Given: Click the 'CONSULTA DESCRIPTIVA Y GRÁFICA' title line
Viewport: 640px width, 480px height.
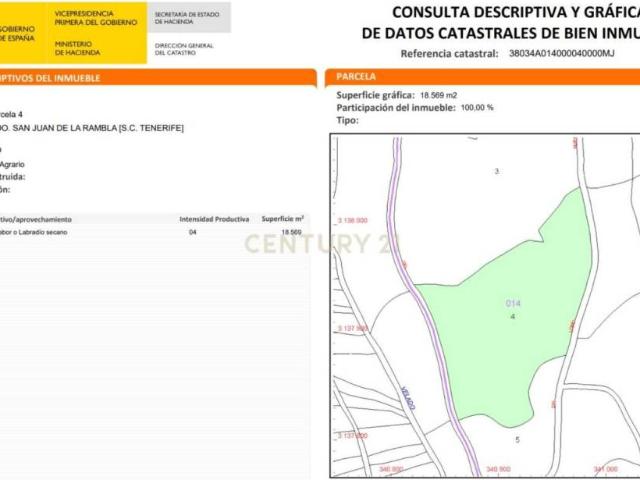Looking at the screenshot, I should click(x=516, y=12).
